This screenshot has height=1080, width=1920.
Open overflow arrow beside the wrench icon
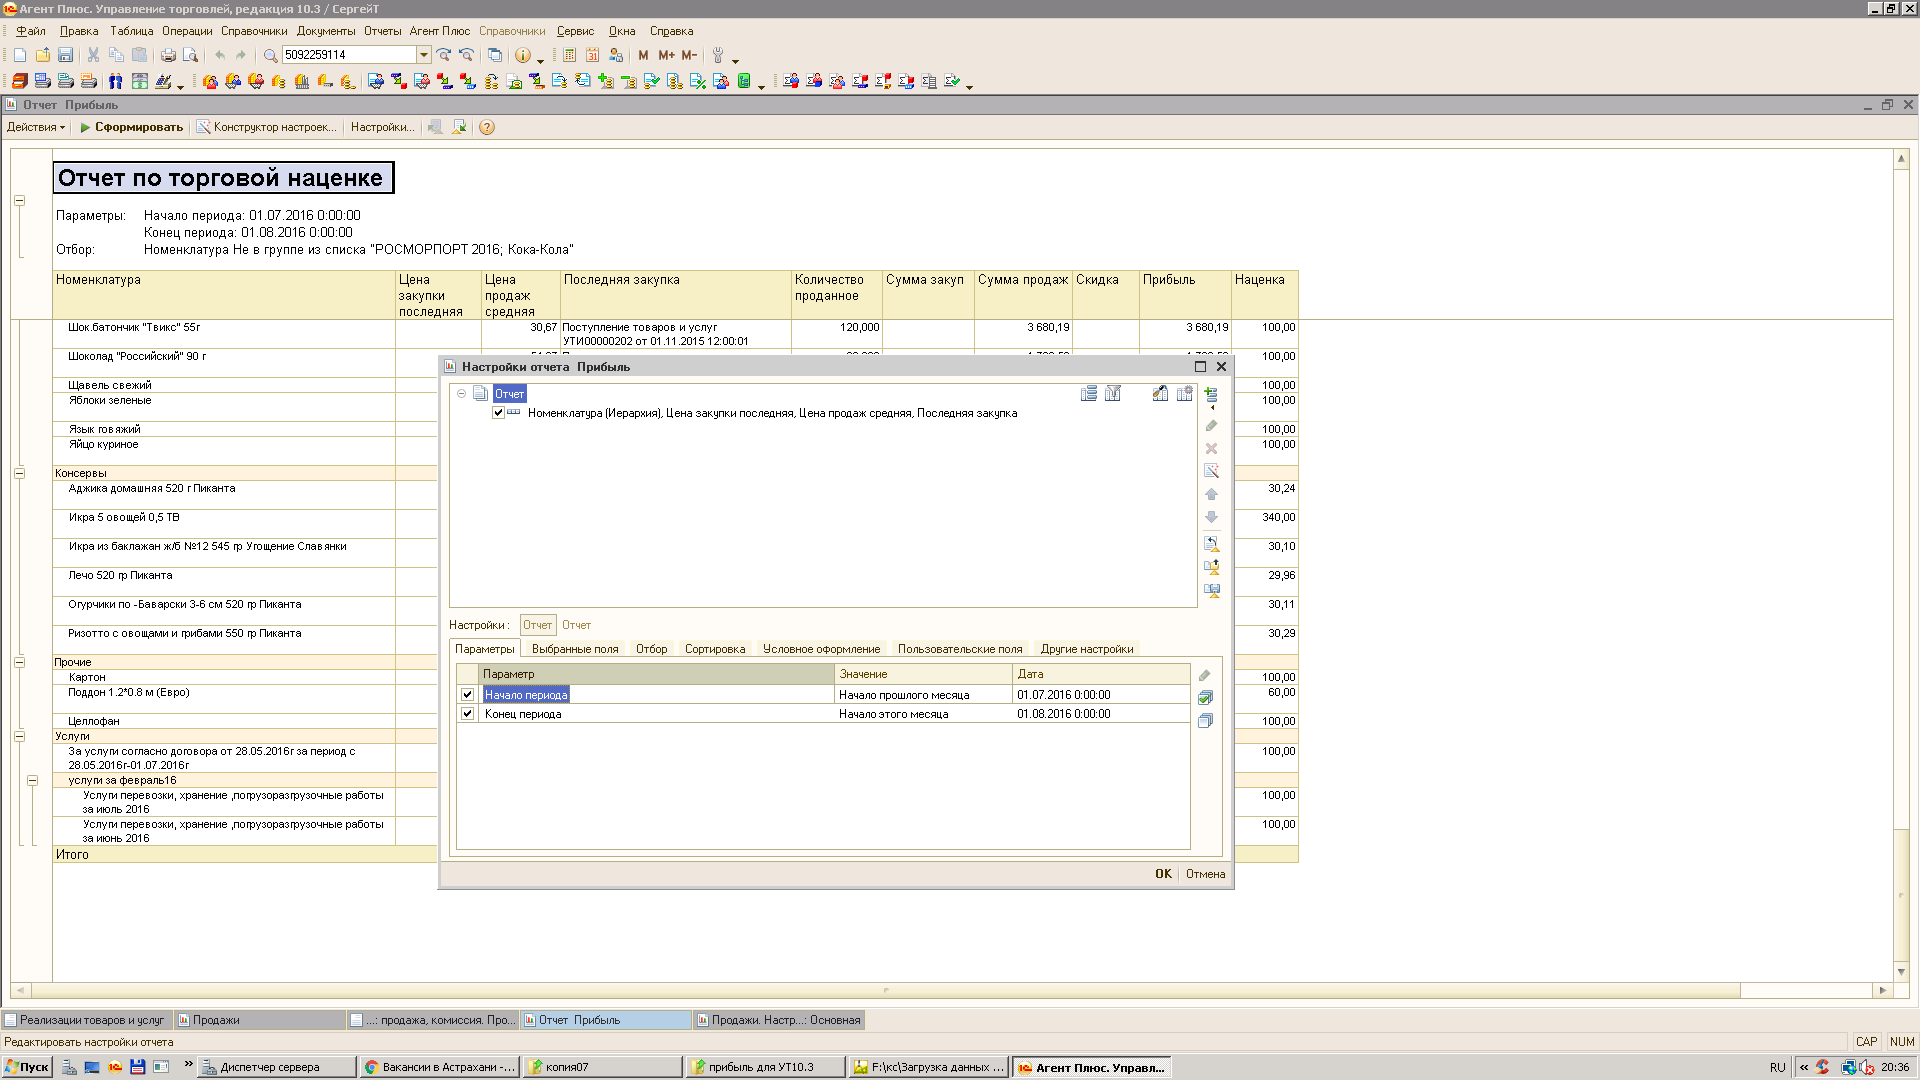point(735,60)
